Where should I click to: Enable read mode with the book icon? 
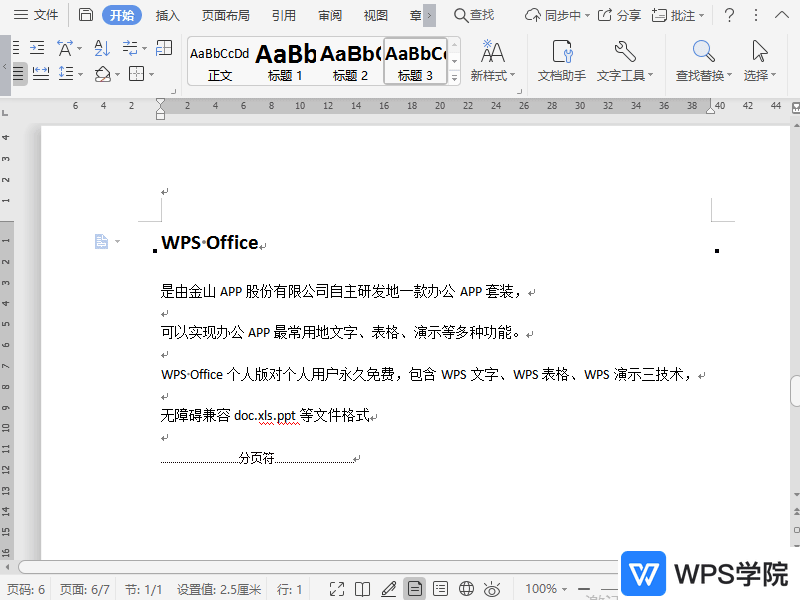pyautogui.click(x=361, y=588)
